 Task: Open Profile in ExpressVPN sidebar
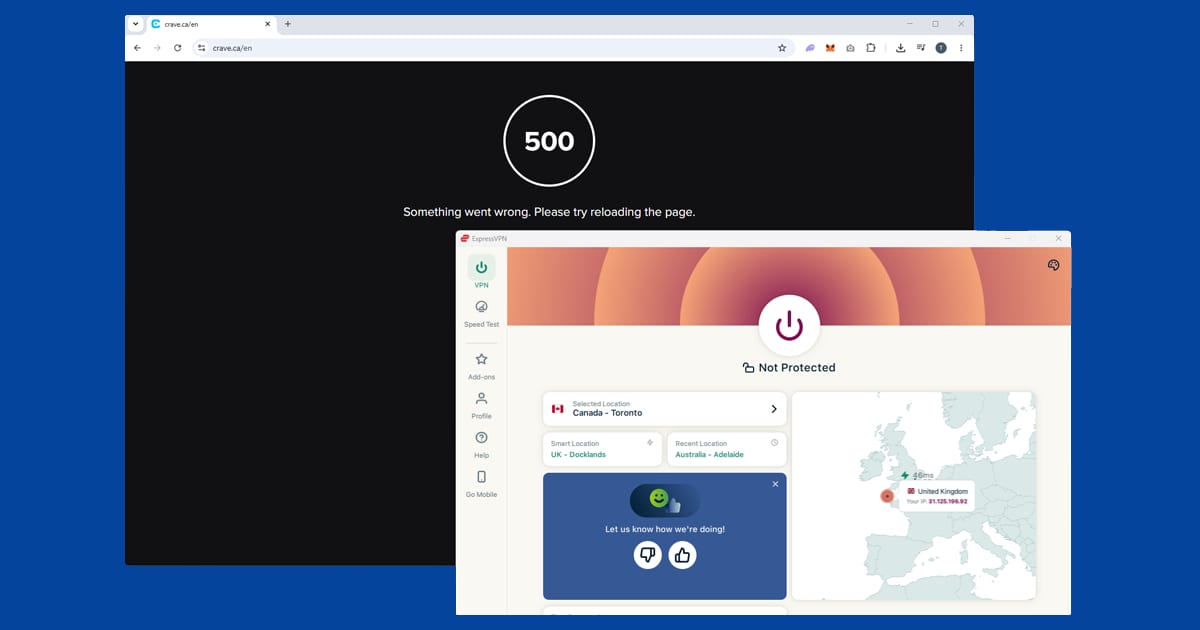pyautogui.click(x=481, y=405)
